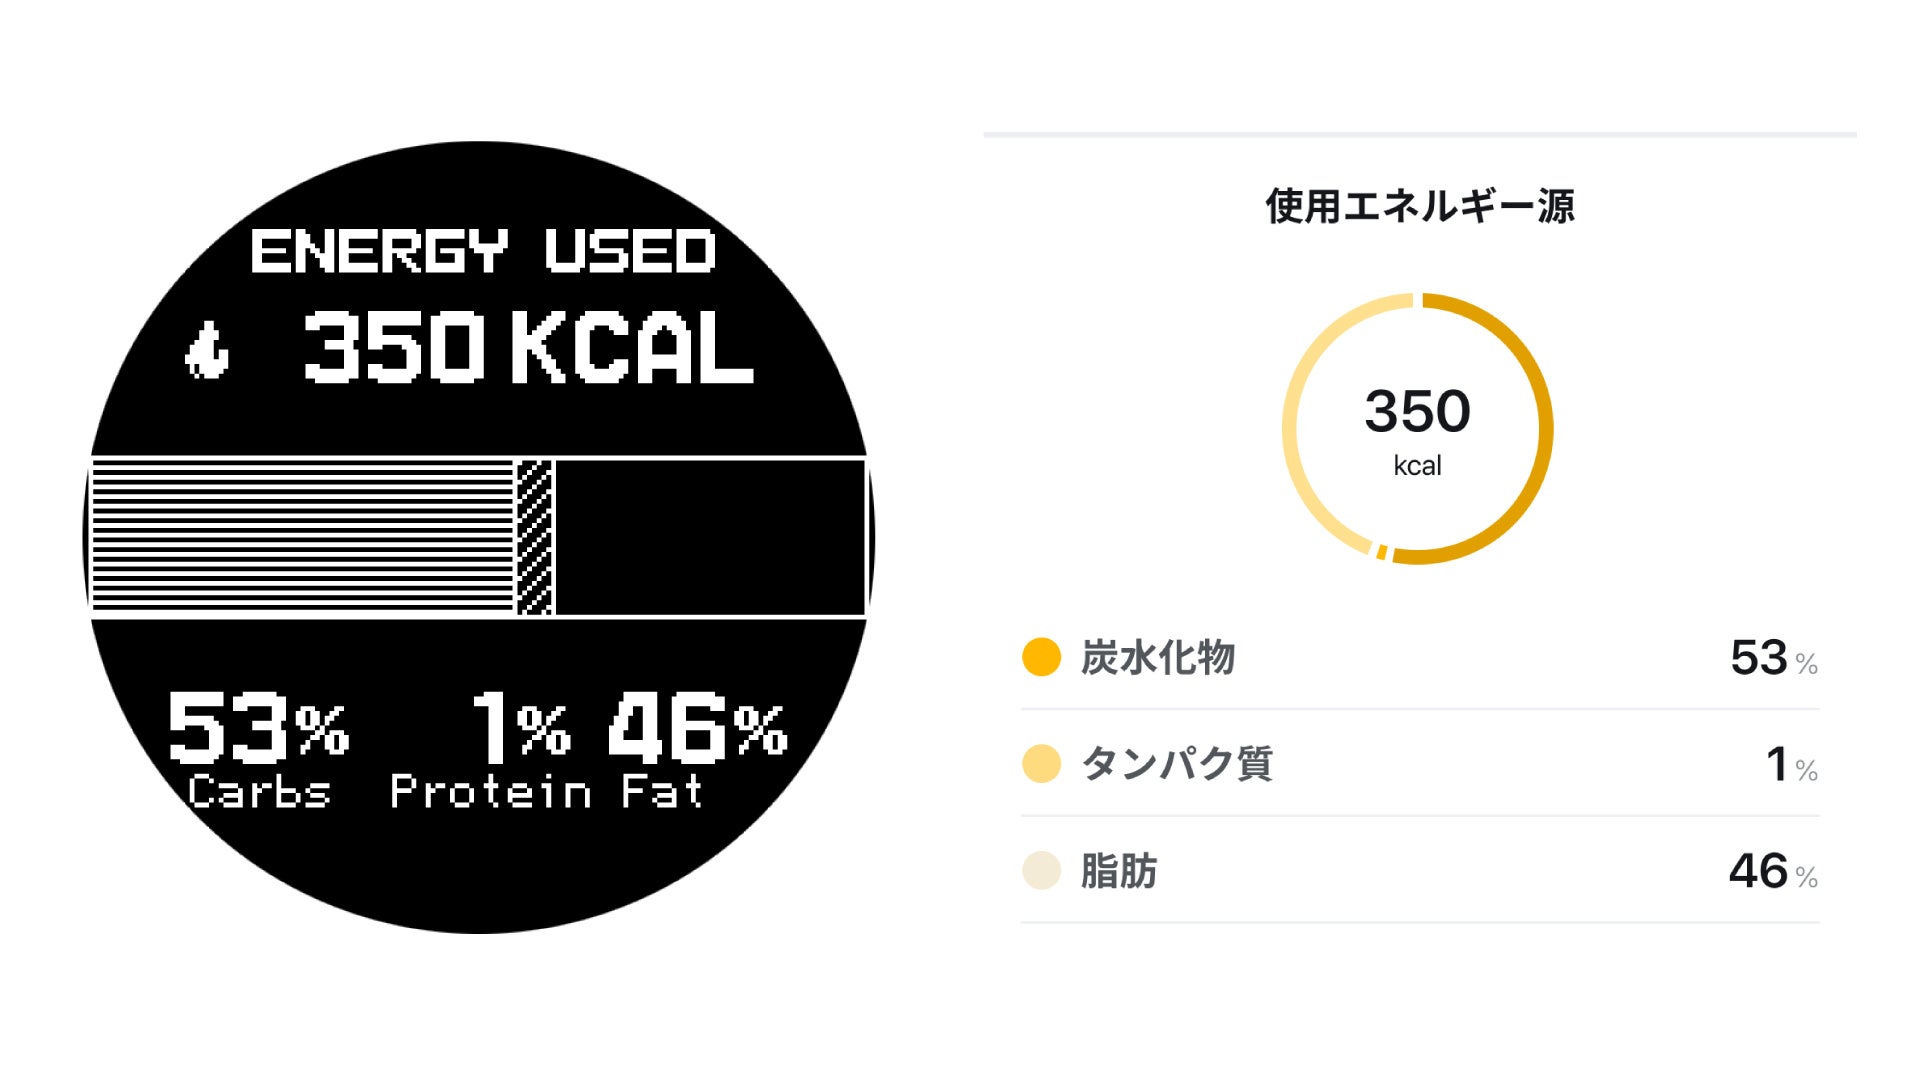Click the ENERGY USED title on the watch
The height and width of the screenshot is (1080, 1920).
483,250
